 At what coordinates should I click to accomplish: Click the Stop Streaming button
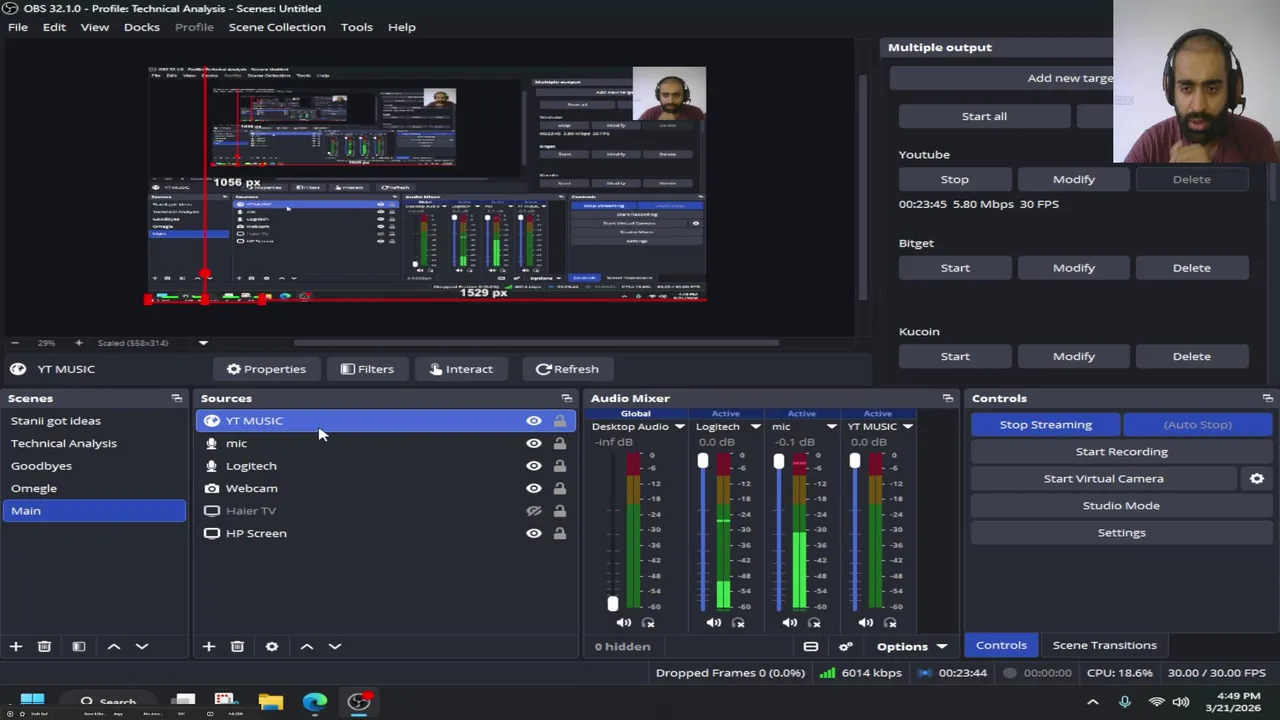click(x=1046, y=425)
